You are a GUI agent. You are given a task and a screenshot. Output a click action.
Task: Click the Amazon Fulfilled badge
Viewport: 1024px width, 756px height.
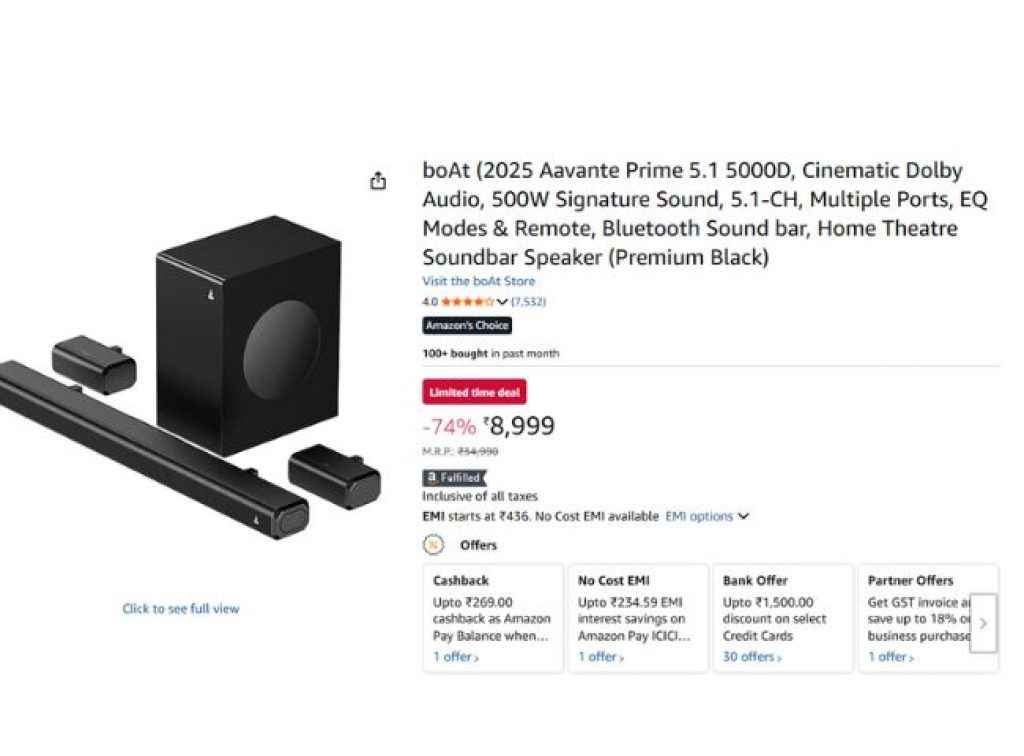(454, 478)
